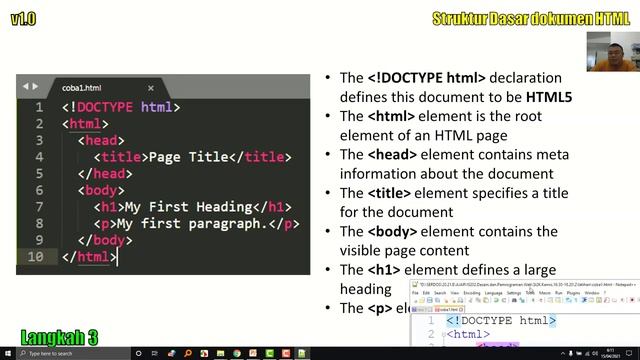
Task: Open the orange magnifier app on taskbar
Action: coord(188,353)
